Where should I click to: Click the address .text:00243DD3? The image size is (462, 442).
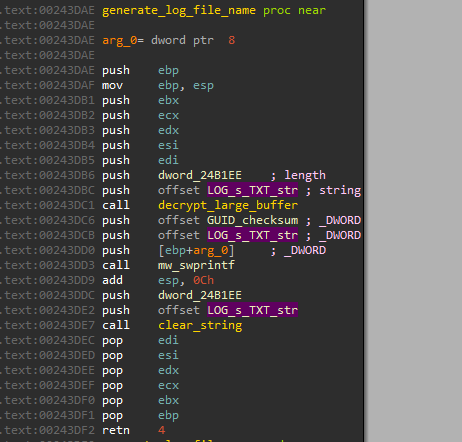pos(47,265)
